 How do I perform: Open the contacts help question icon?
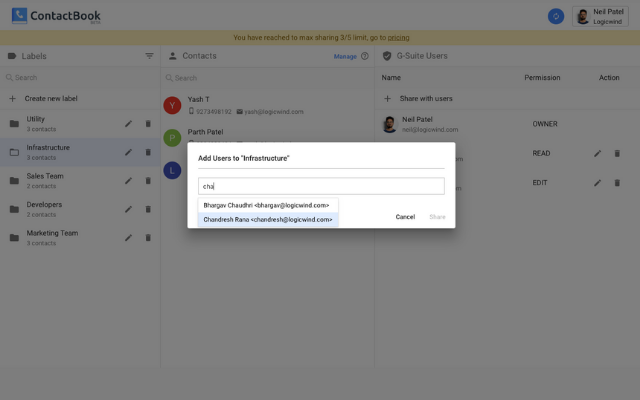point(364,56)
